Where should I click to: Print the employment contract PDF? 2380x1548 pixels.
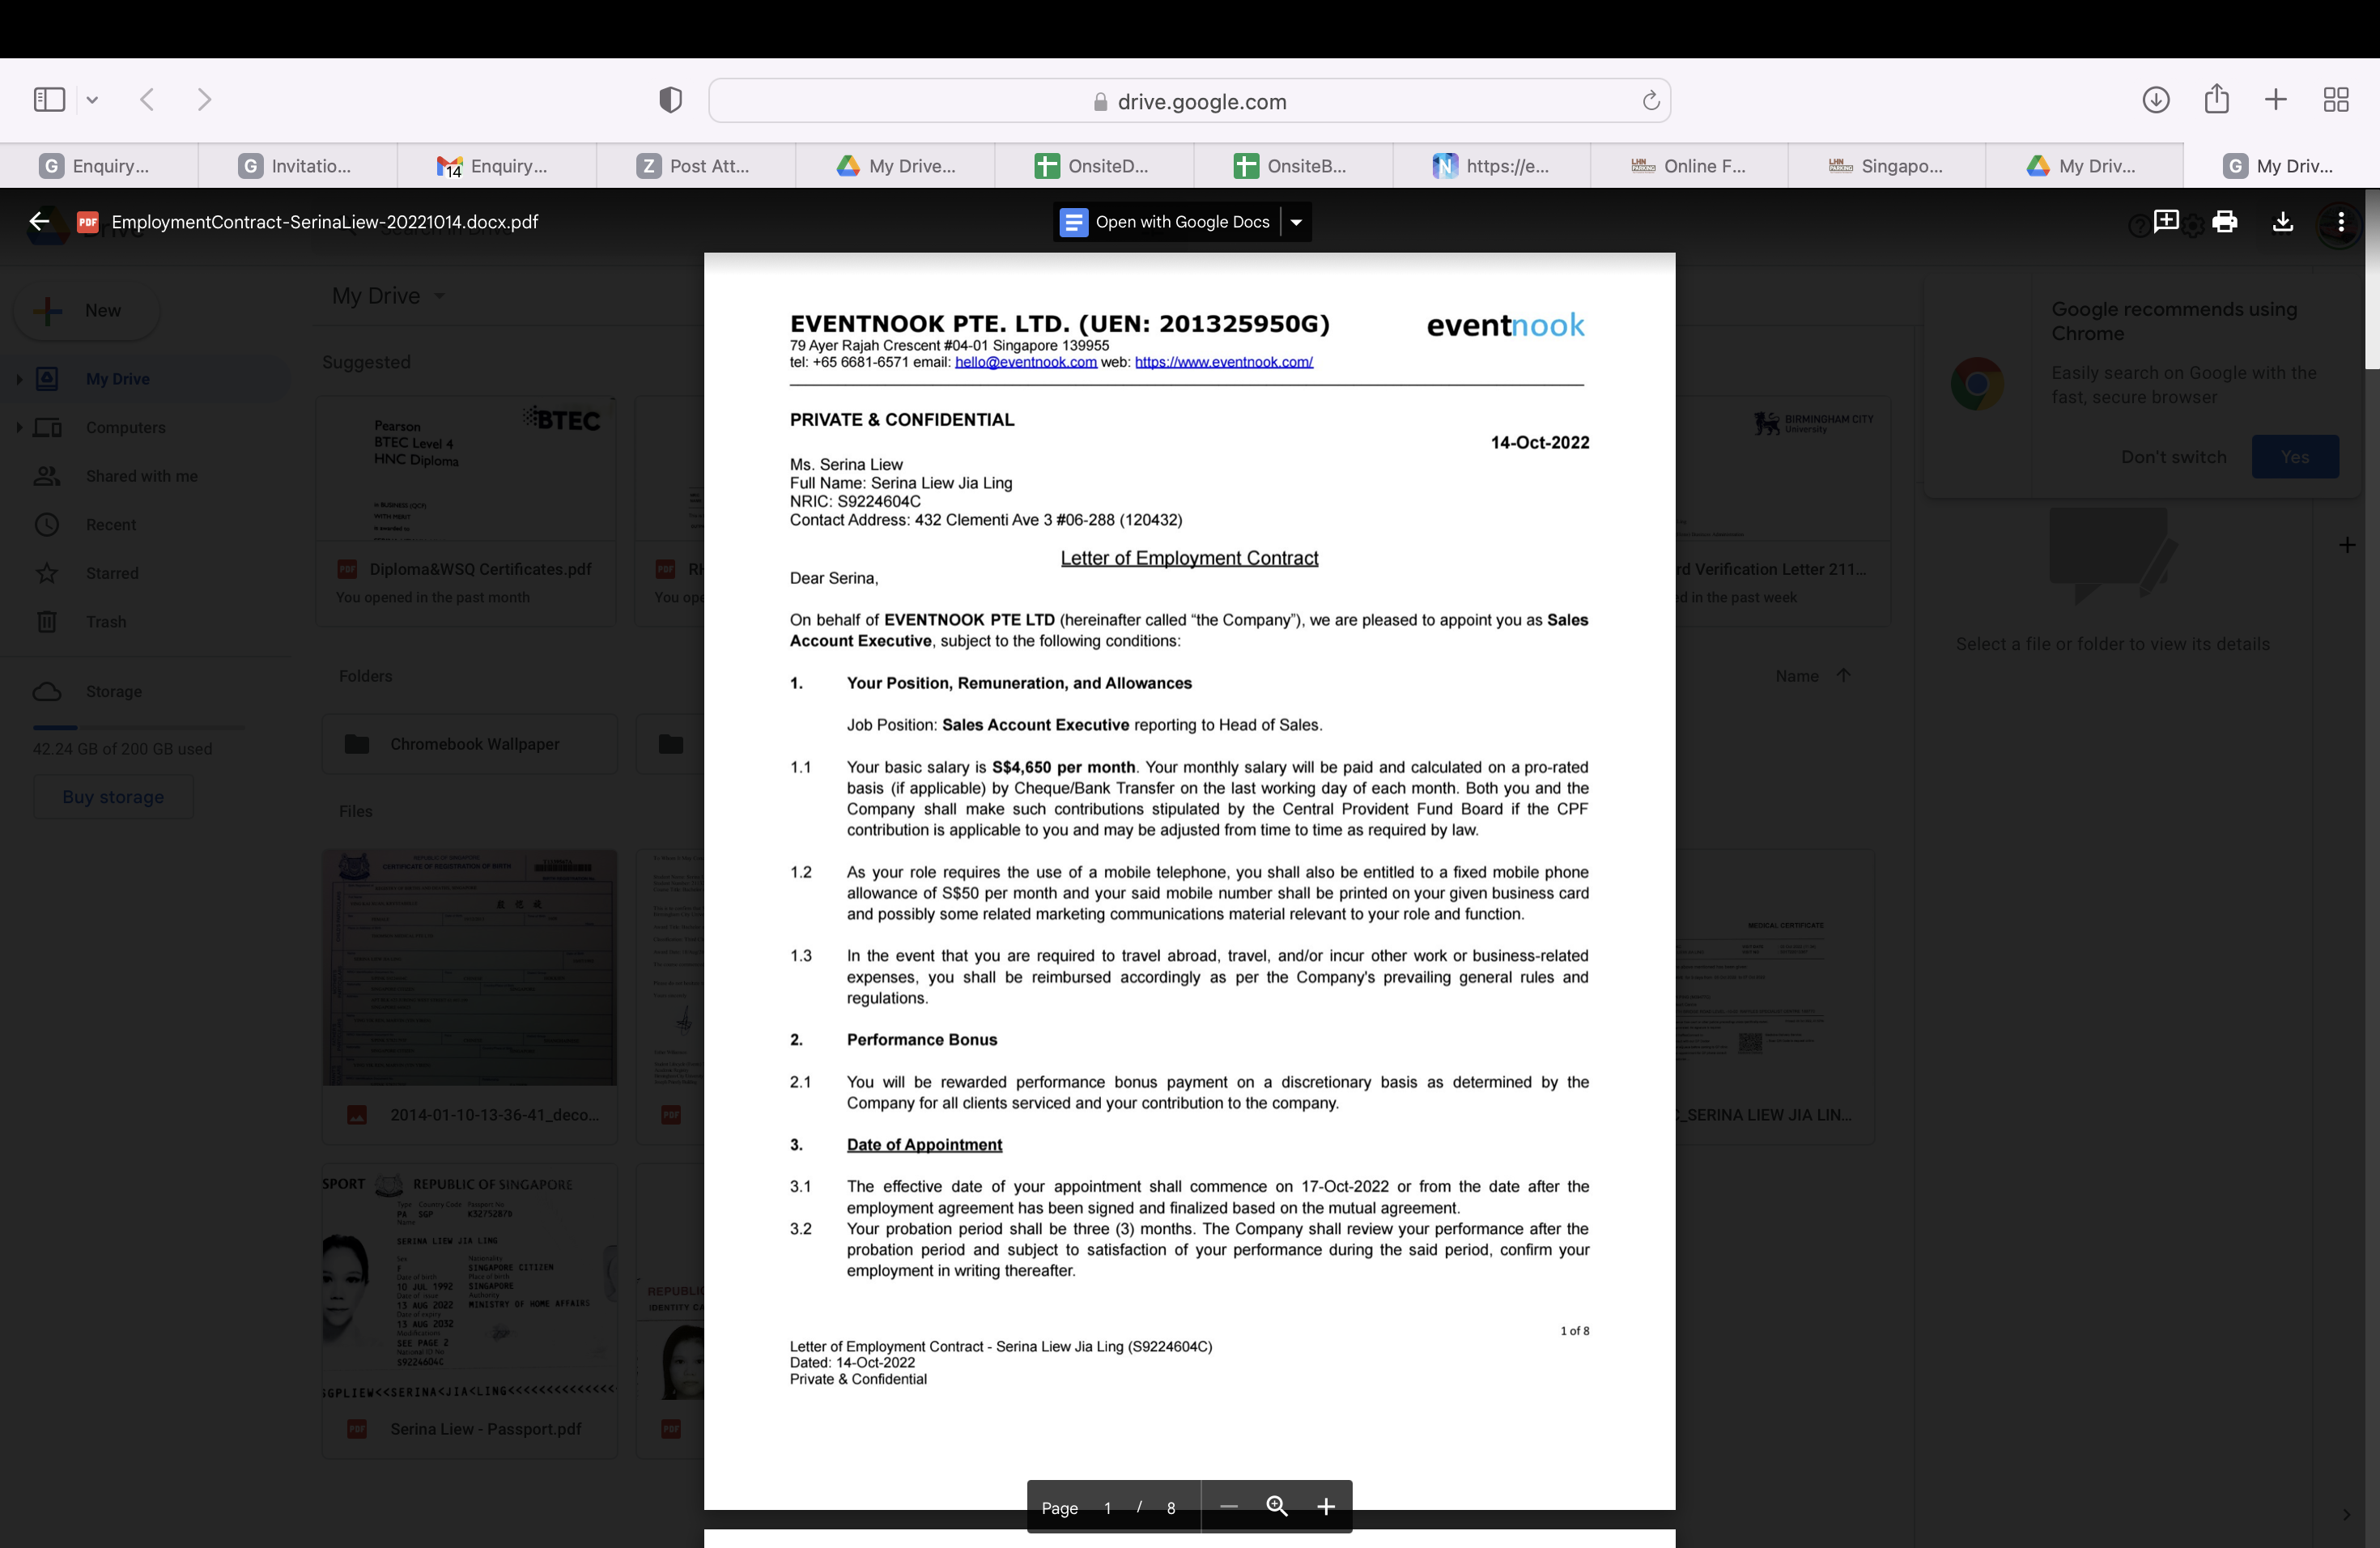(2224, 221)
